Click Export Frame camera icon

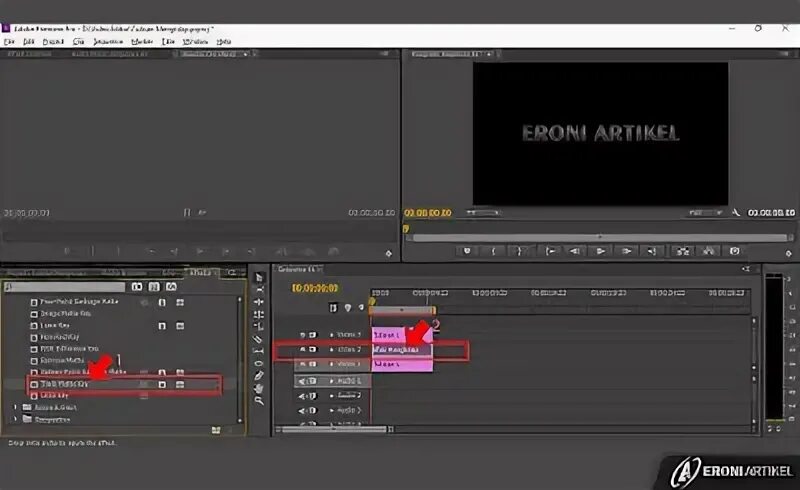pyautogui.click(x=734, y=251)
